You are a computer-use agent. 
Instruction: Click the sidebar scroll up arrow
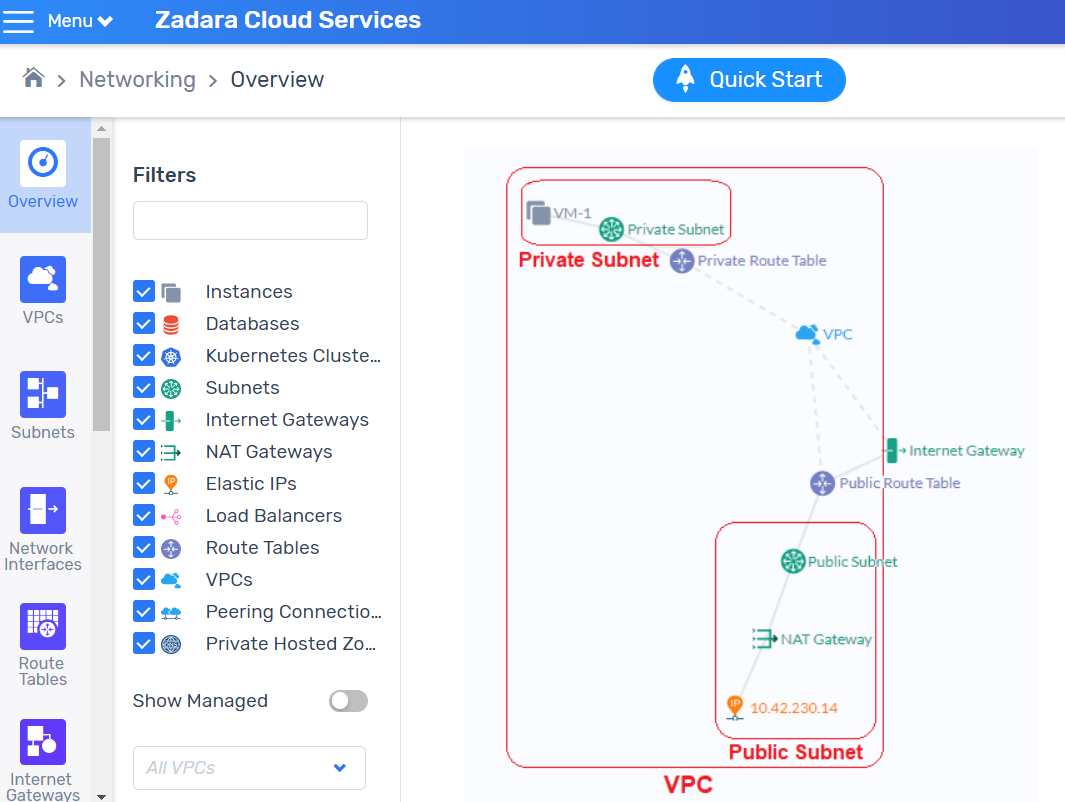point(101,128)
